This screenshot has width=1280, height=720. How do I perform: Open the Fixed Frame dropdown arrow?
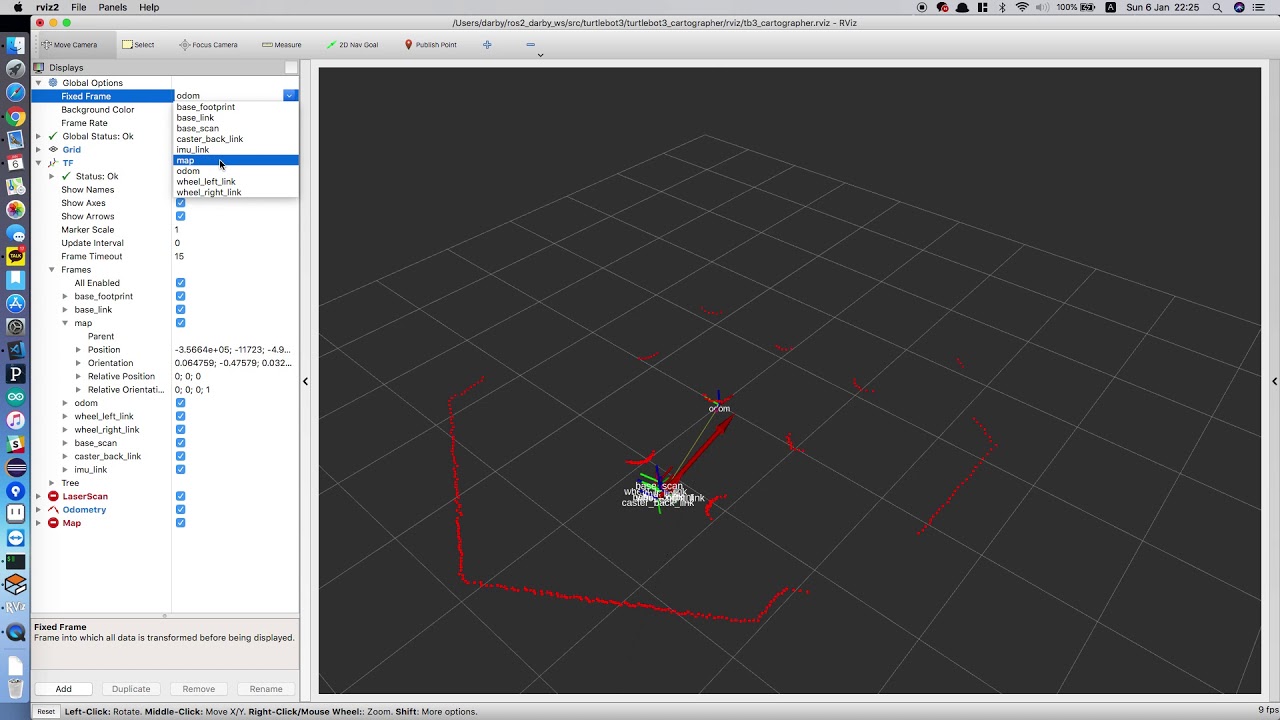tap(289, 96)
